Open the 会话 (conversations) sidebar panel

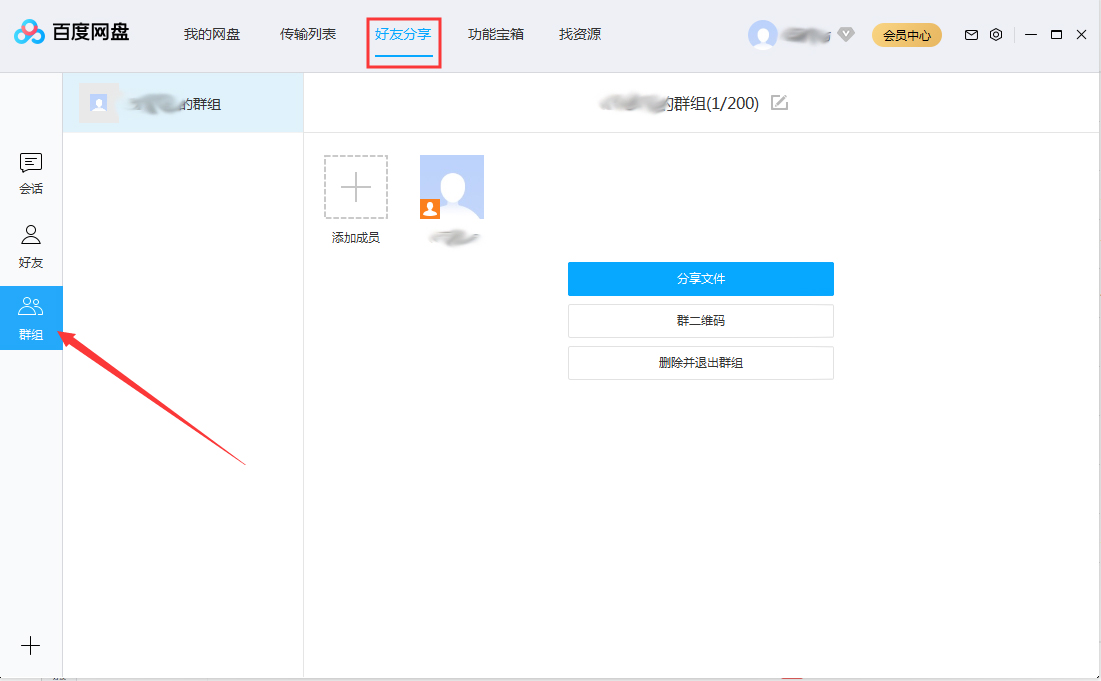pyautogui.click(x=30, y=172)
